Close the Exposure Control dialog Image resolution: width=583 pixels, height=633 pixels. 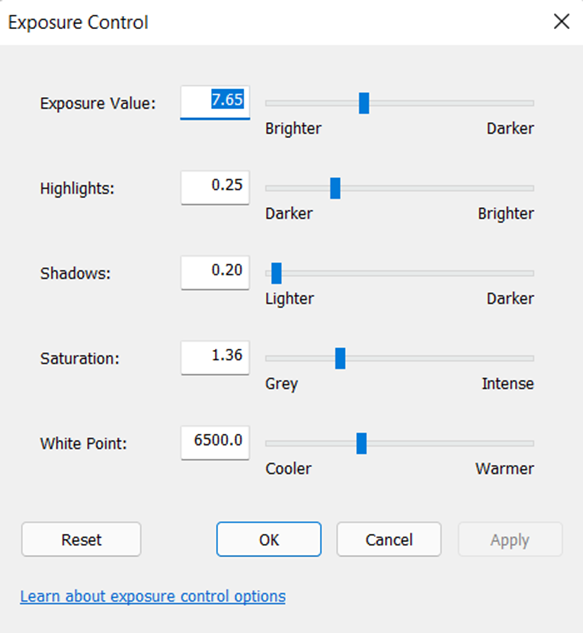point(561,22)
